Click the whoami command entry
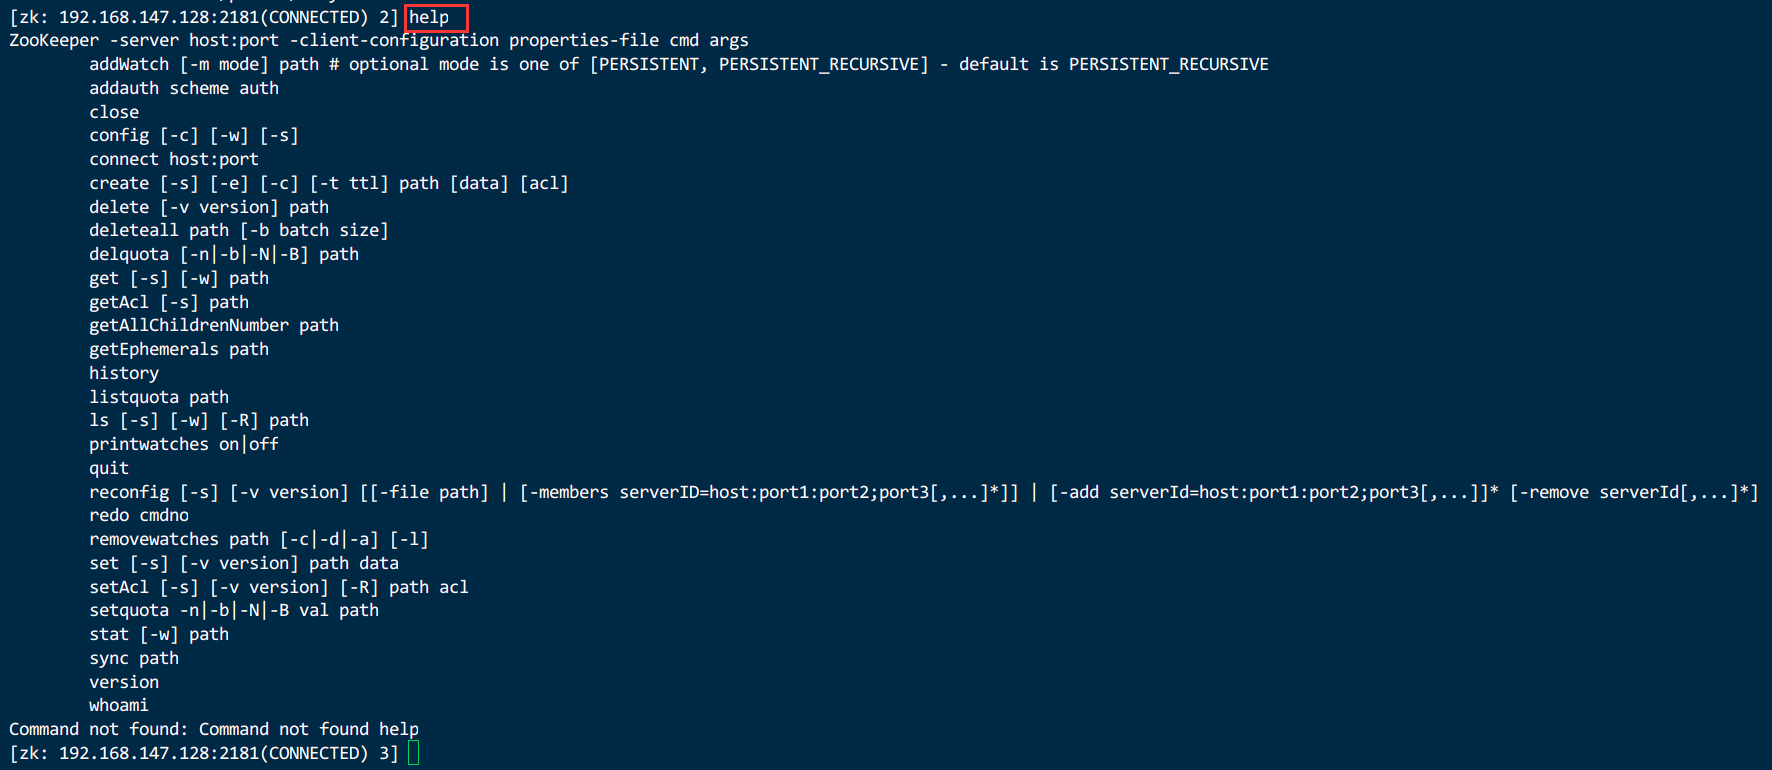 (119, 705)
